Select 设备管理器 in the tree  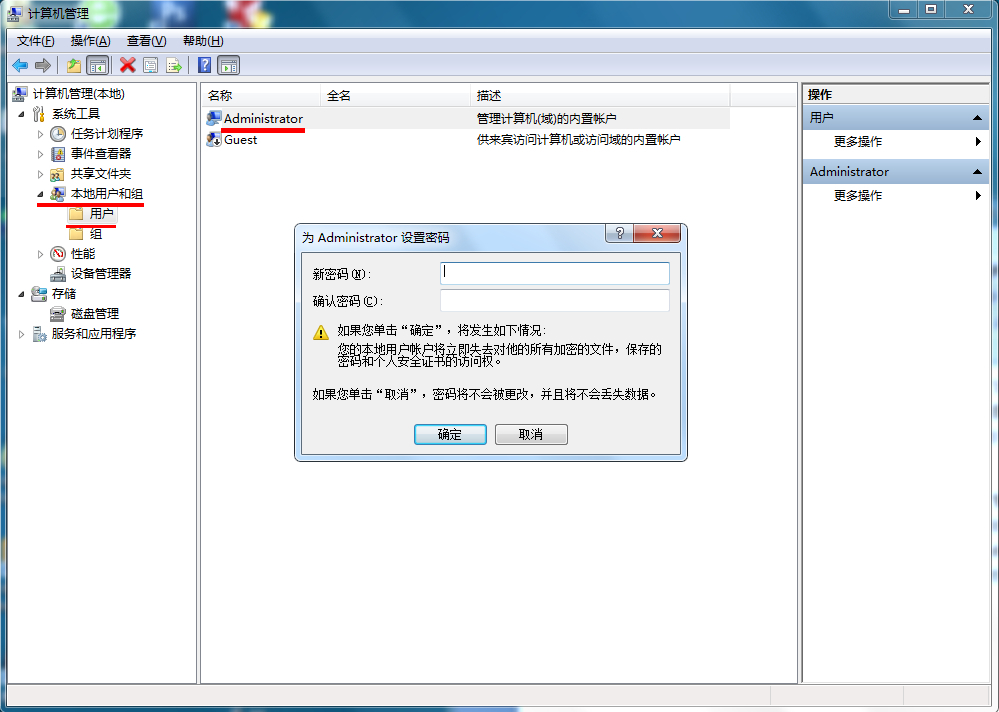(101, 274)
